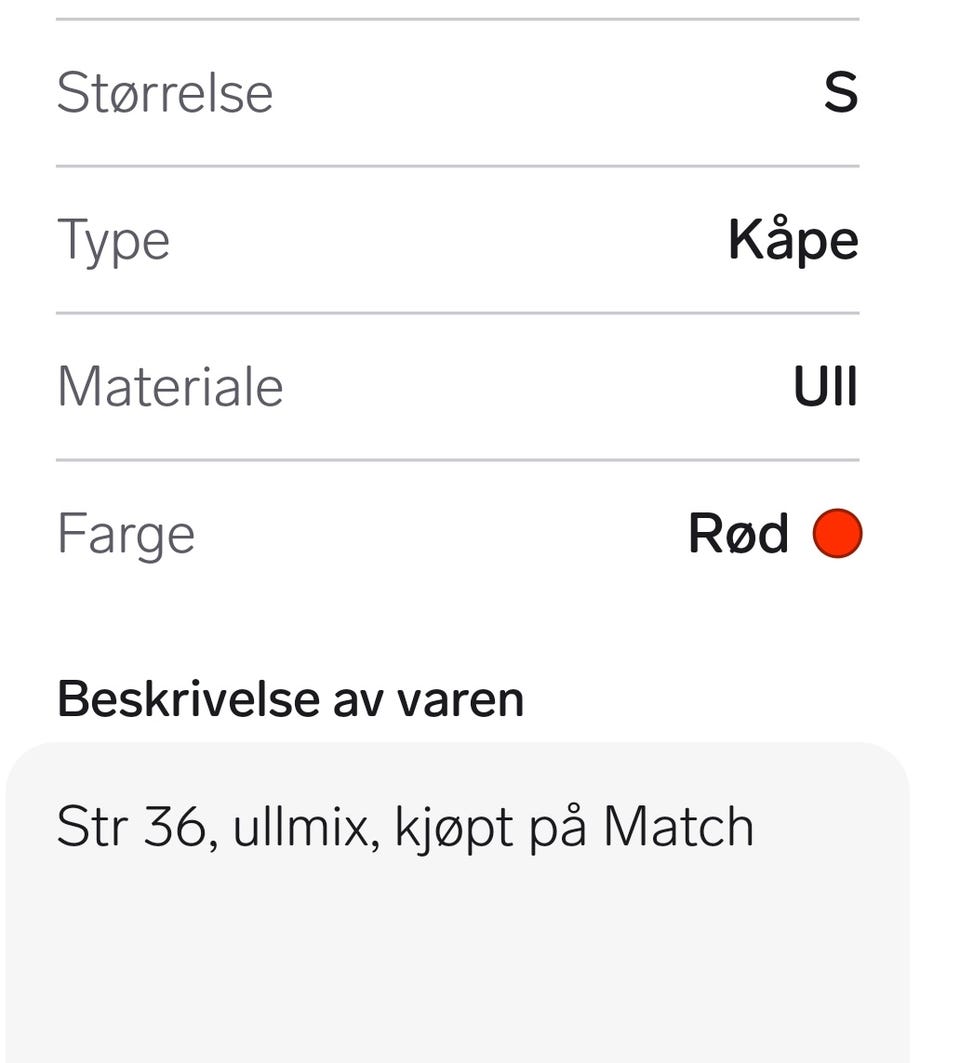Click the red color circle next to Rød
The image size is (960, 1063).
[x=837, y=534]
